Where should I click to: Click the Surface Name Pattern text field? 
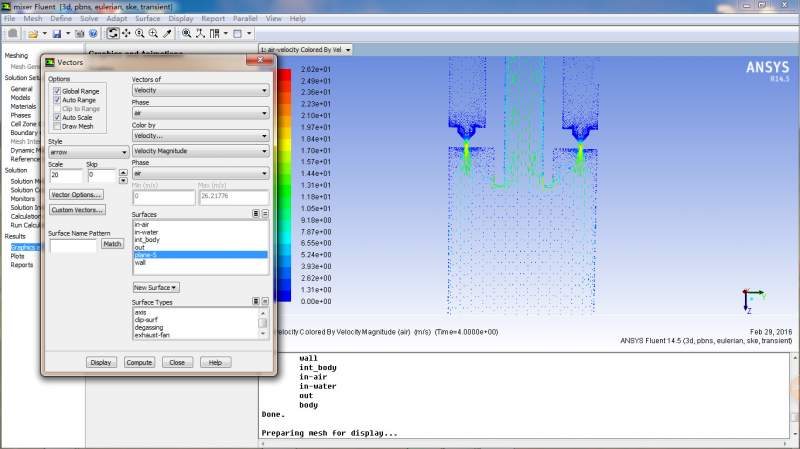72,245
